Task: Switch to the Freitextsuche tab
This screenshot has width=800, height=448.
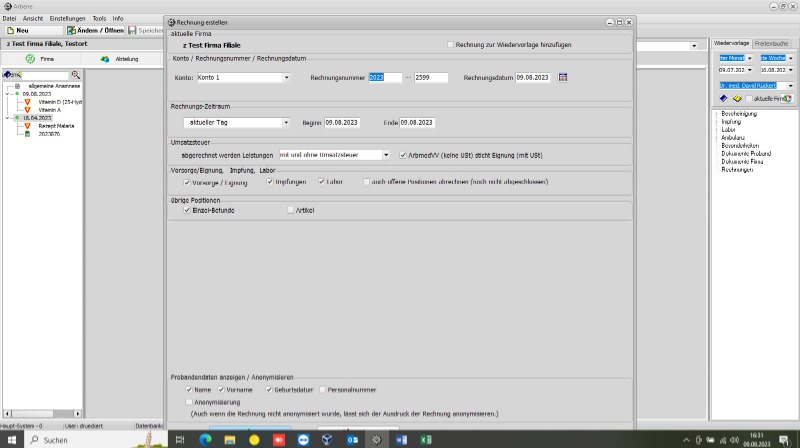Action: pyautogui.click(x=771, y=44)
